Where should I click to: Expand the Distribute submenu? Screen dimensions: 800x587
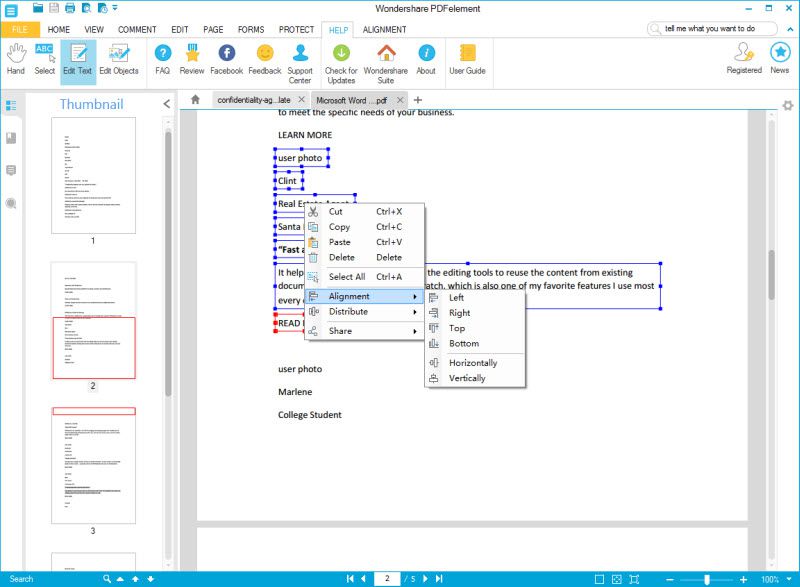point(365,312)
